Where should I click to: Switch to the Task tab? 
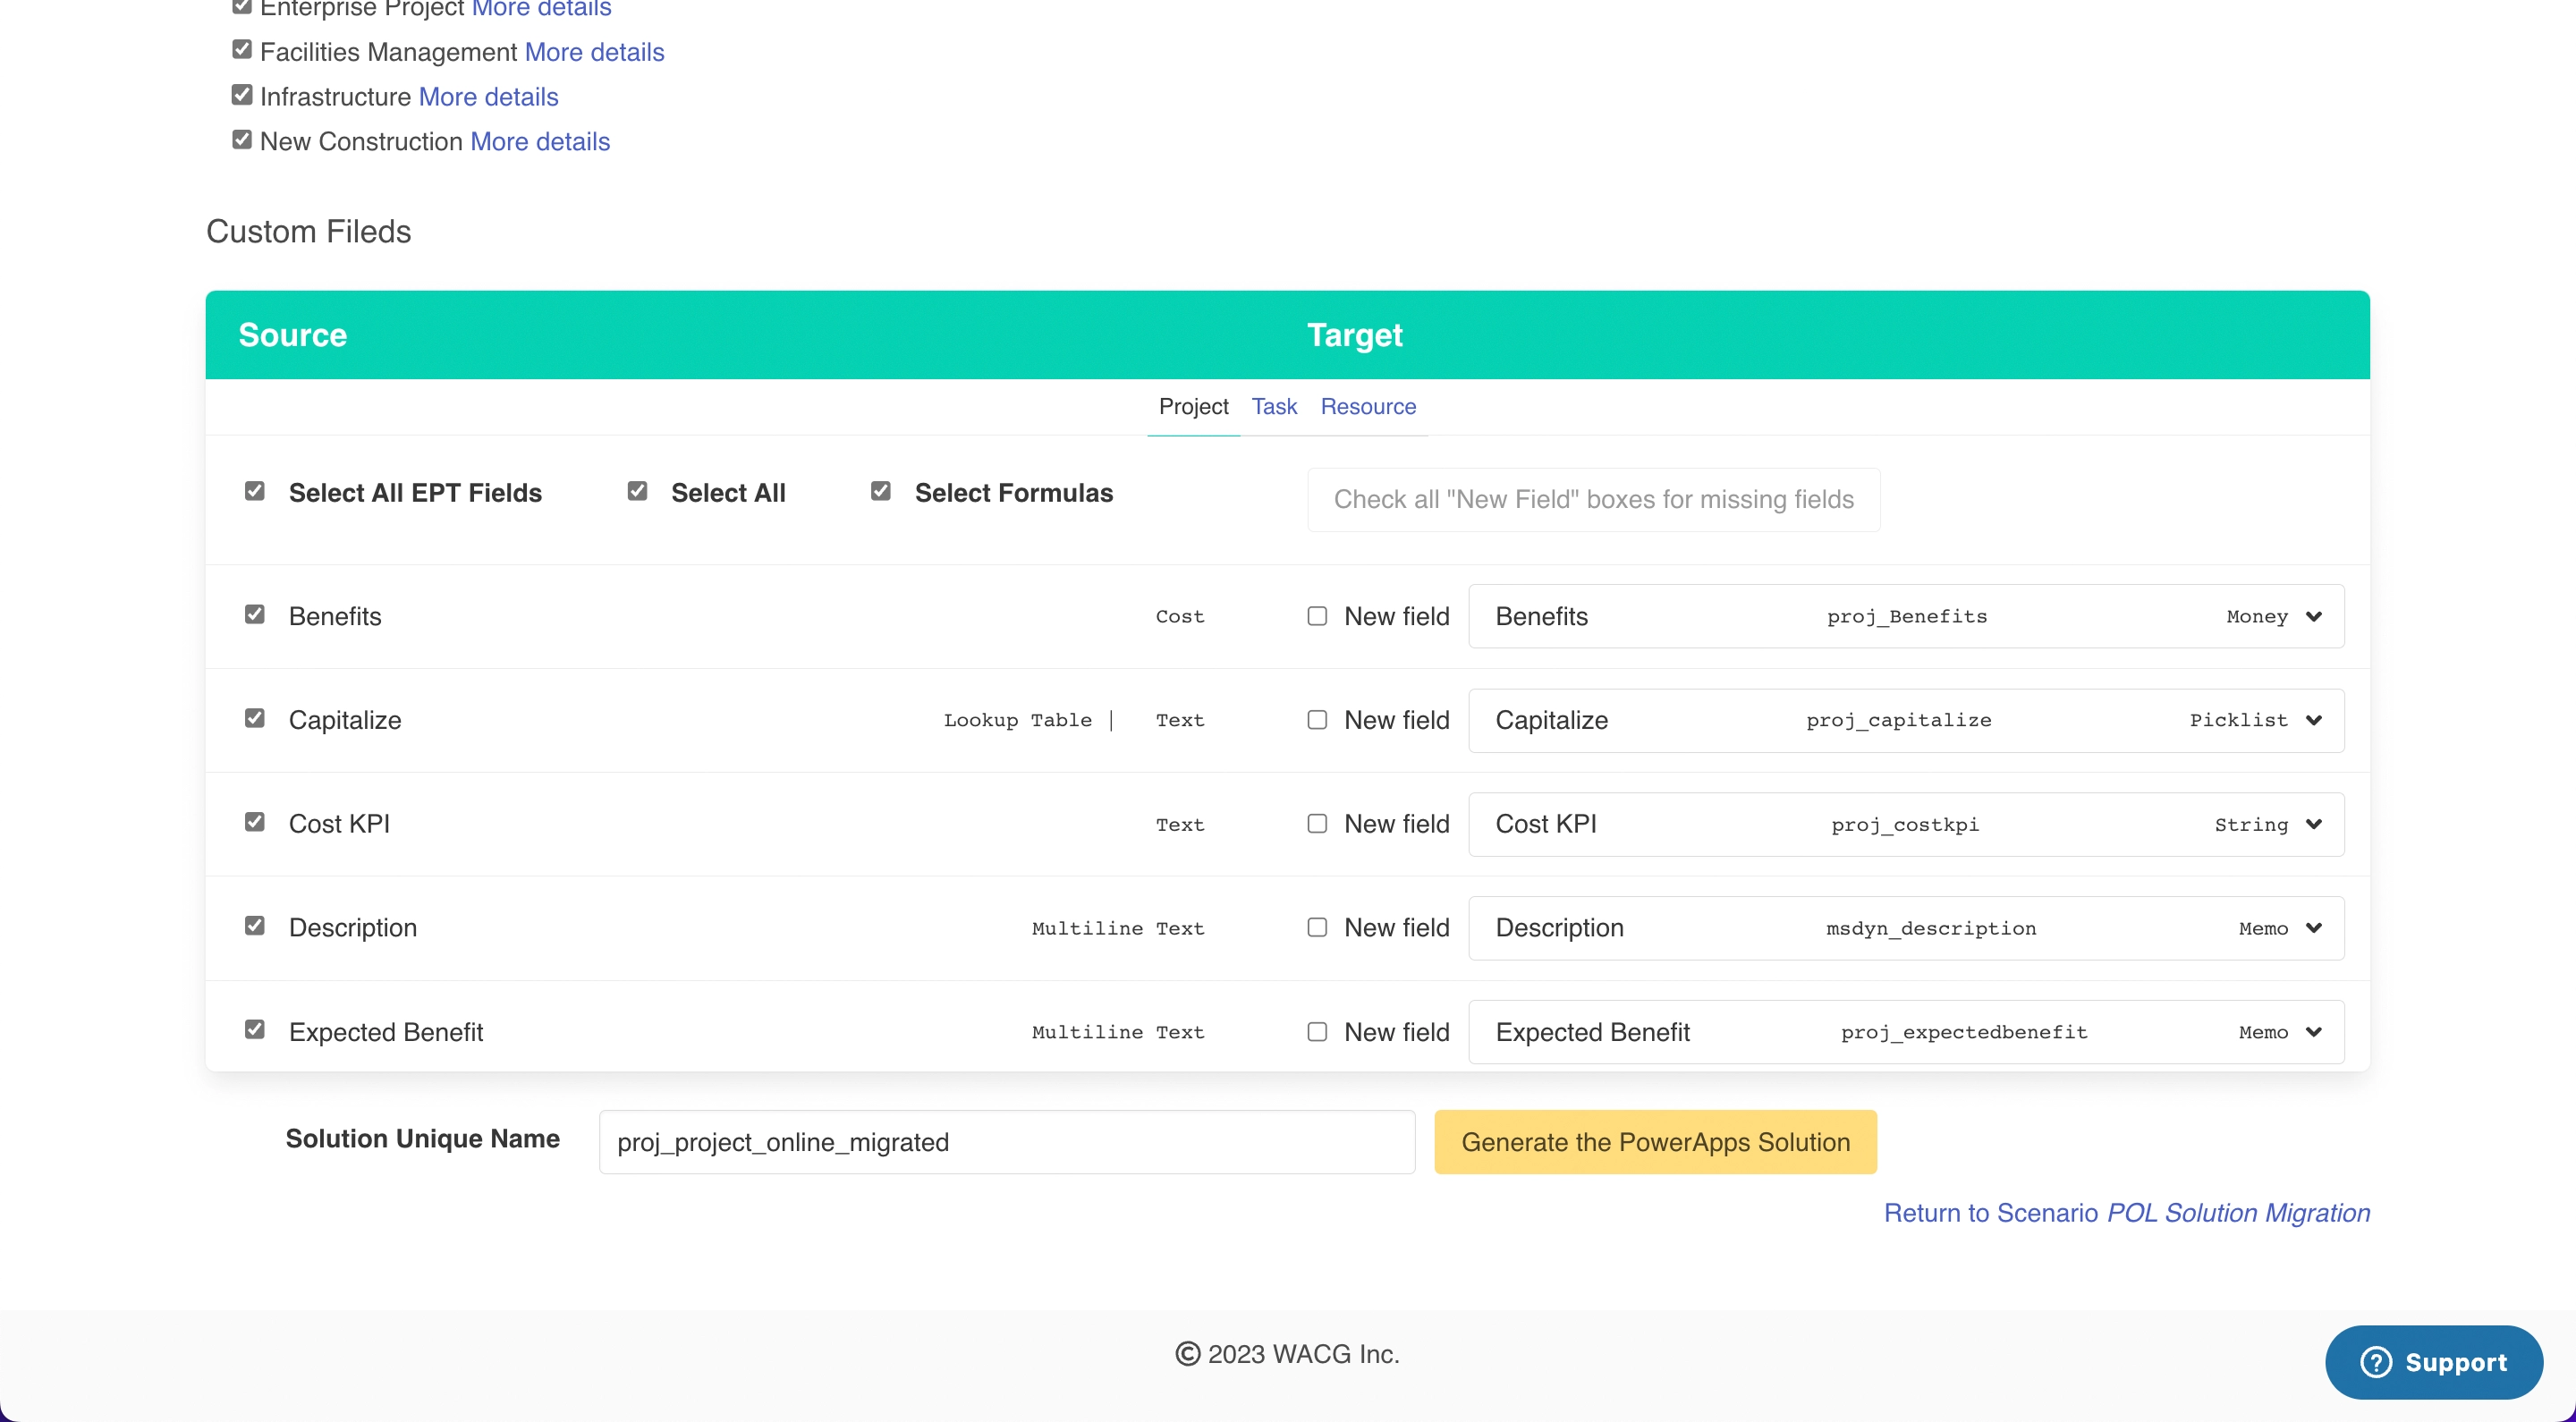click(1273, 406)
